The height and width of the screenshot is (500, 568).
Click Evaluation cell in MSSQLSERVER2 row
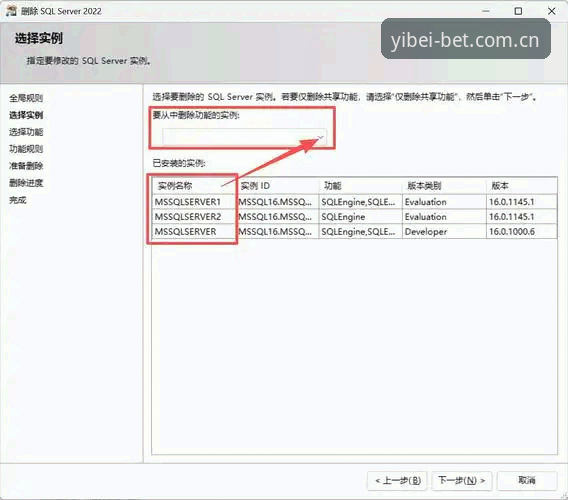coord(444,217)
